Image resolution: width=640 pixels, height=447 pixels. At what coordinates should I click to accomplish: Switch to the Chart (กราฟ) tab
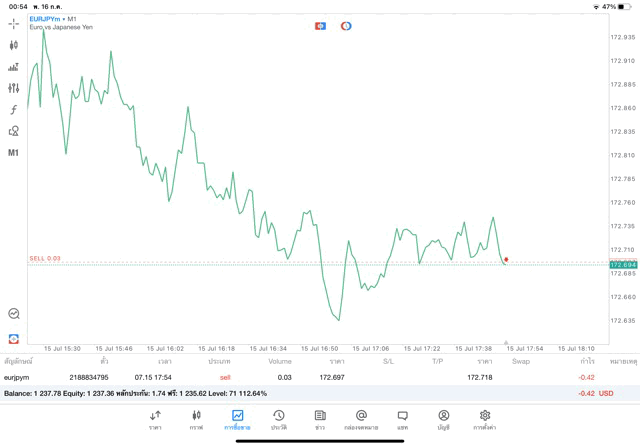[x=196, y=419]
